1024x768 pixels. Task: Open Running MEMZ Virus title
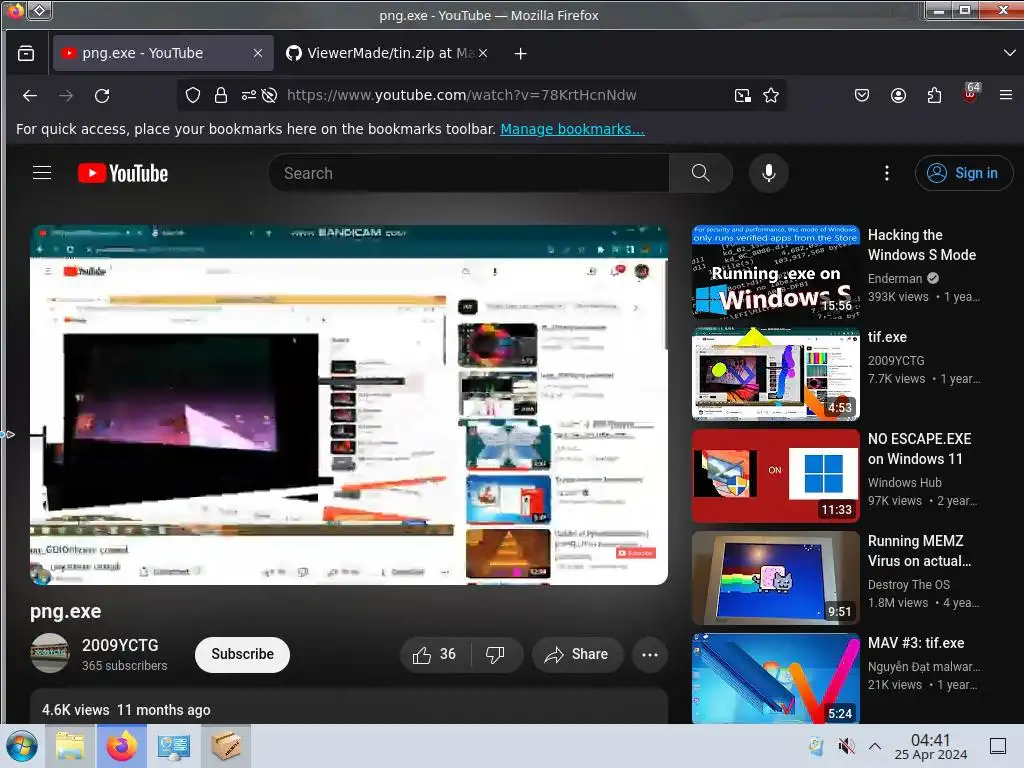(x=919, y=551)
